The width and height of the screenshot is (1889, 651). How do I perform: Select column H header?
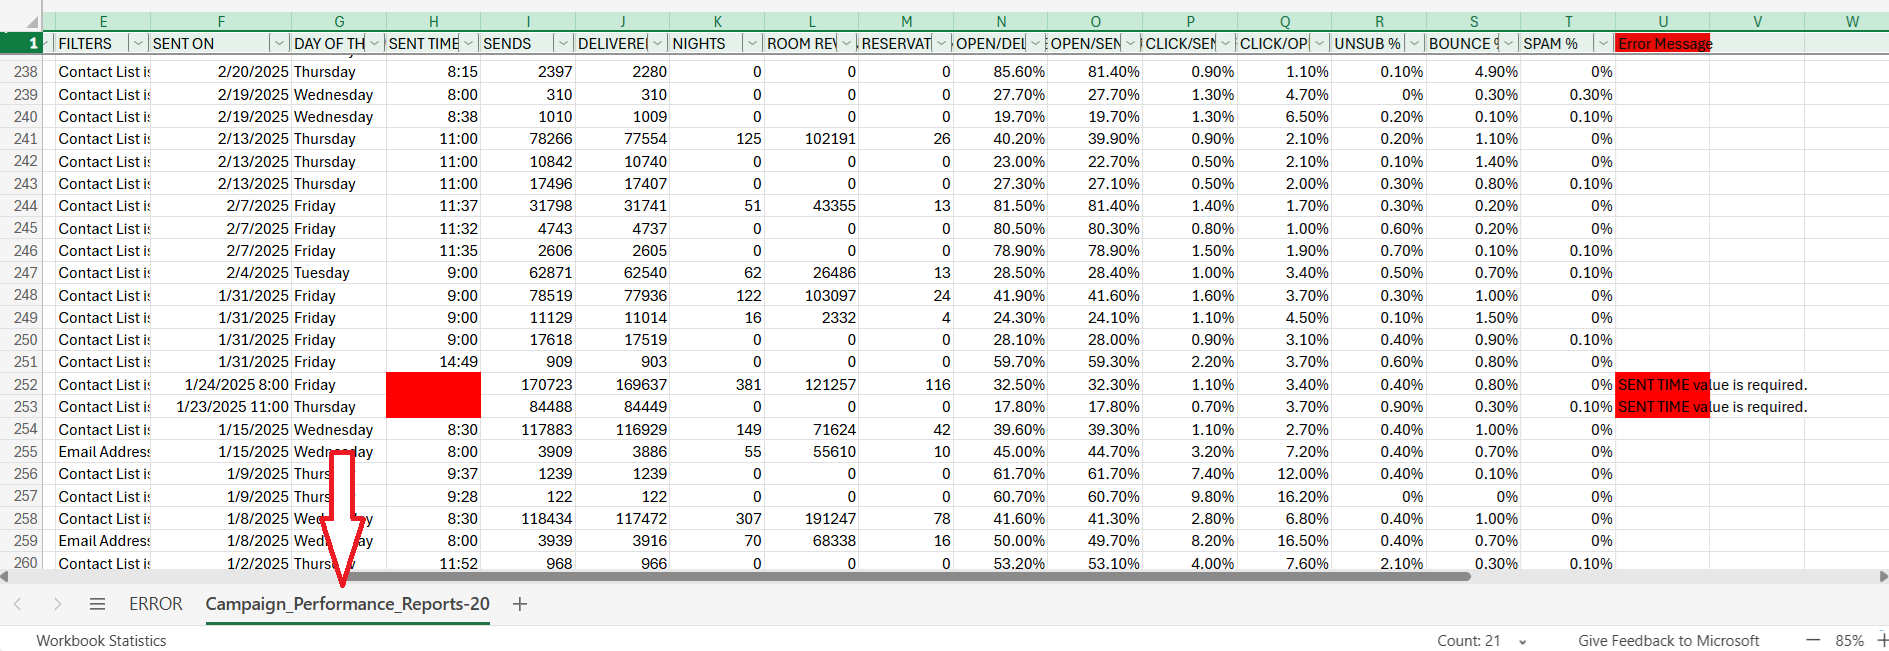(433, 22)
